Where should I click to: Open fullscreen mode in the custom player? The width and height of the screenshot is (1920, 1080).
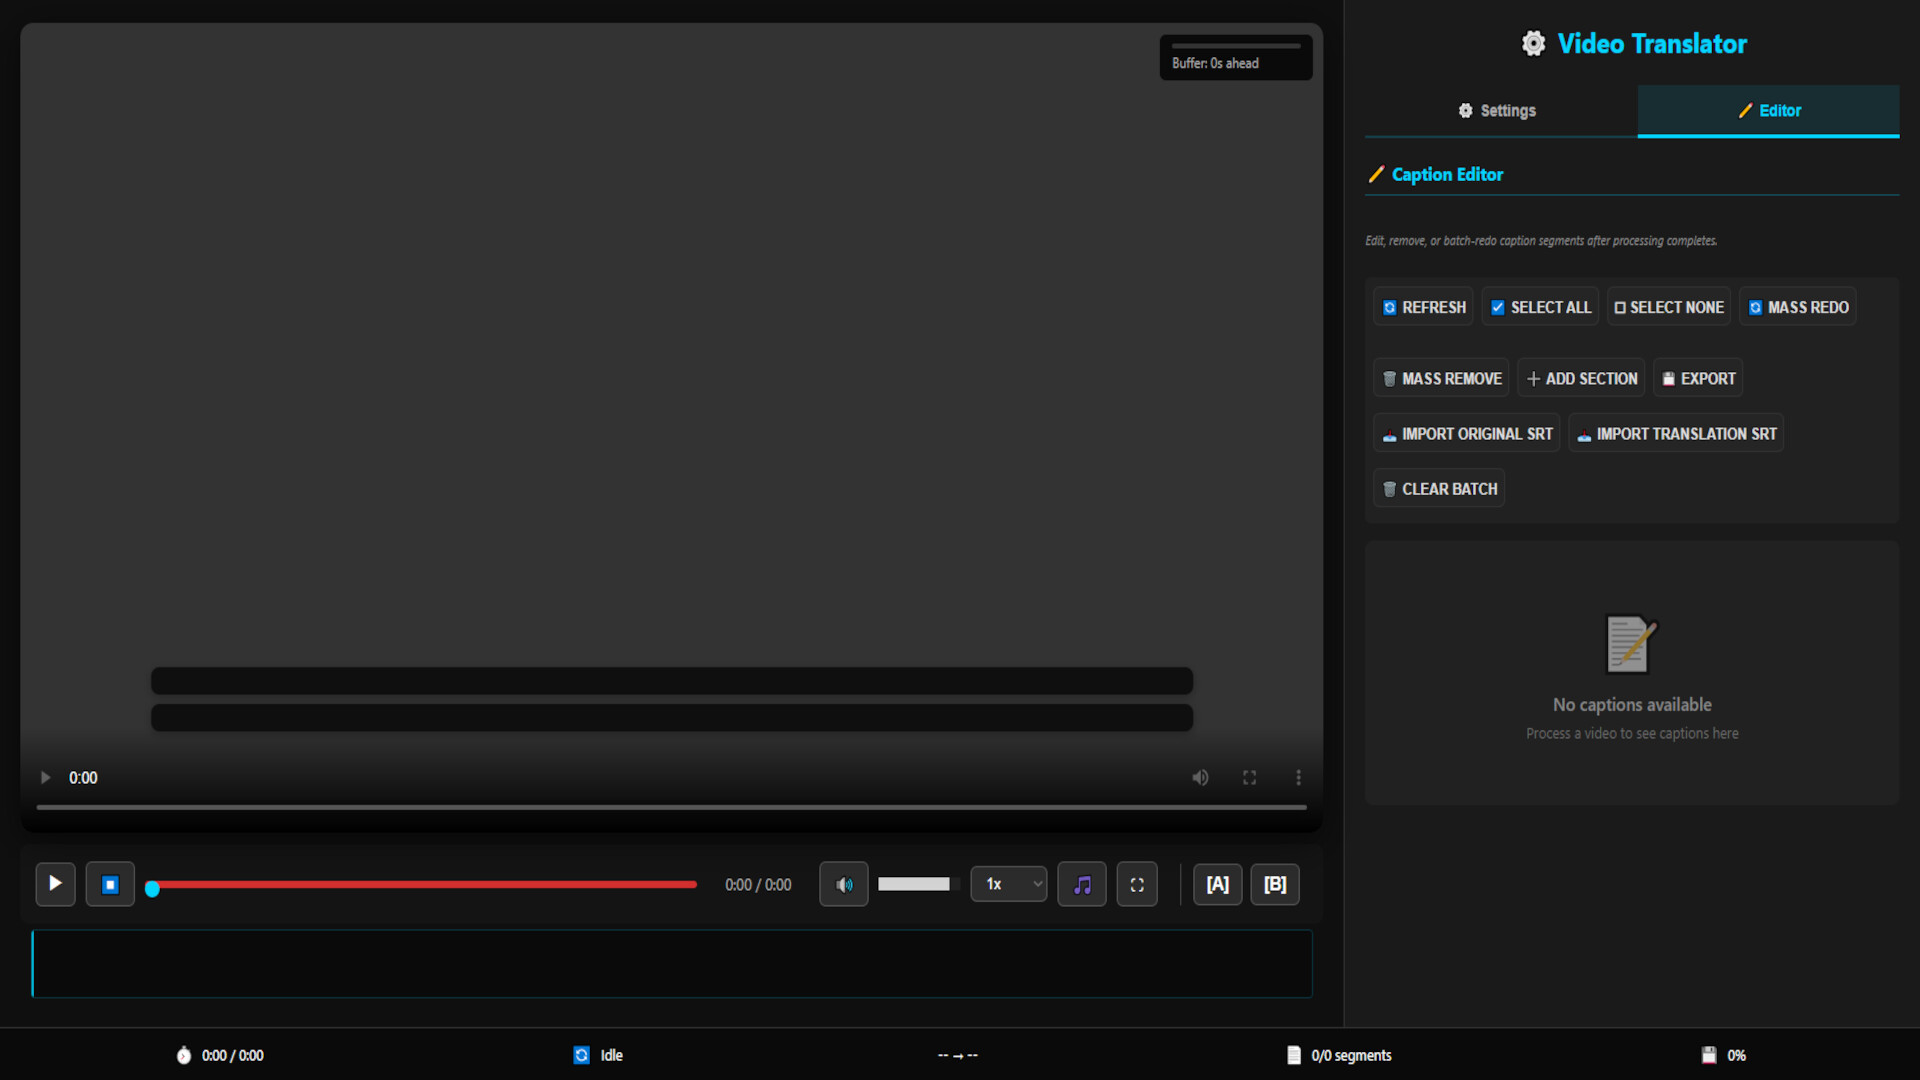click(x=1137, y=884)
